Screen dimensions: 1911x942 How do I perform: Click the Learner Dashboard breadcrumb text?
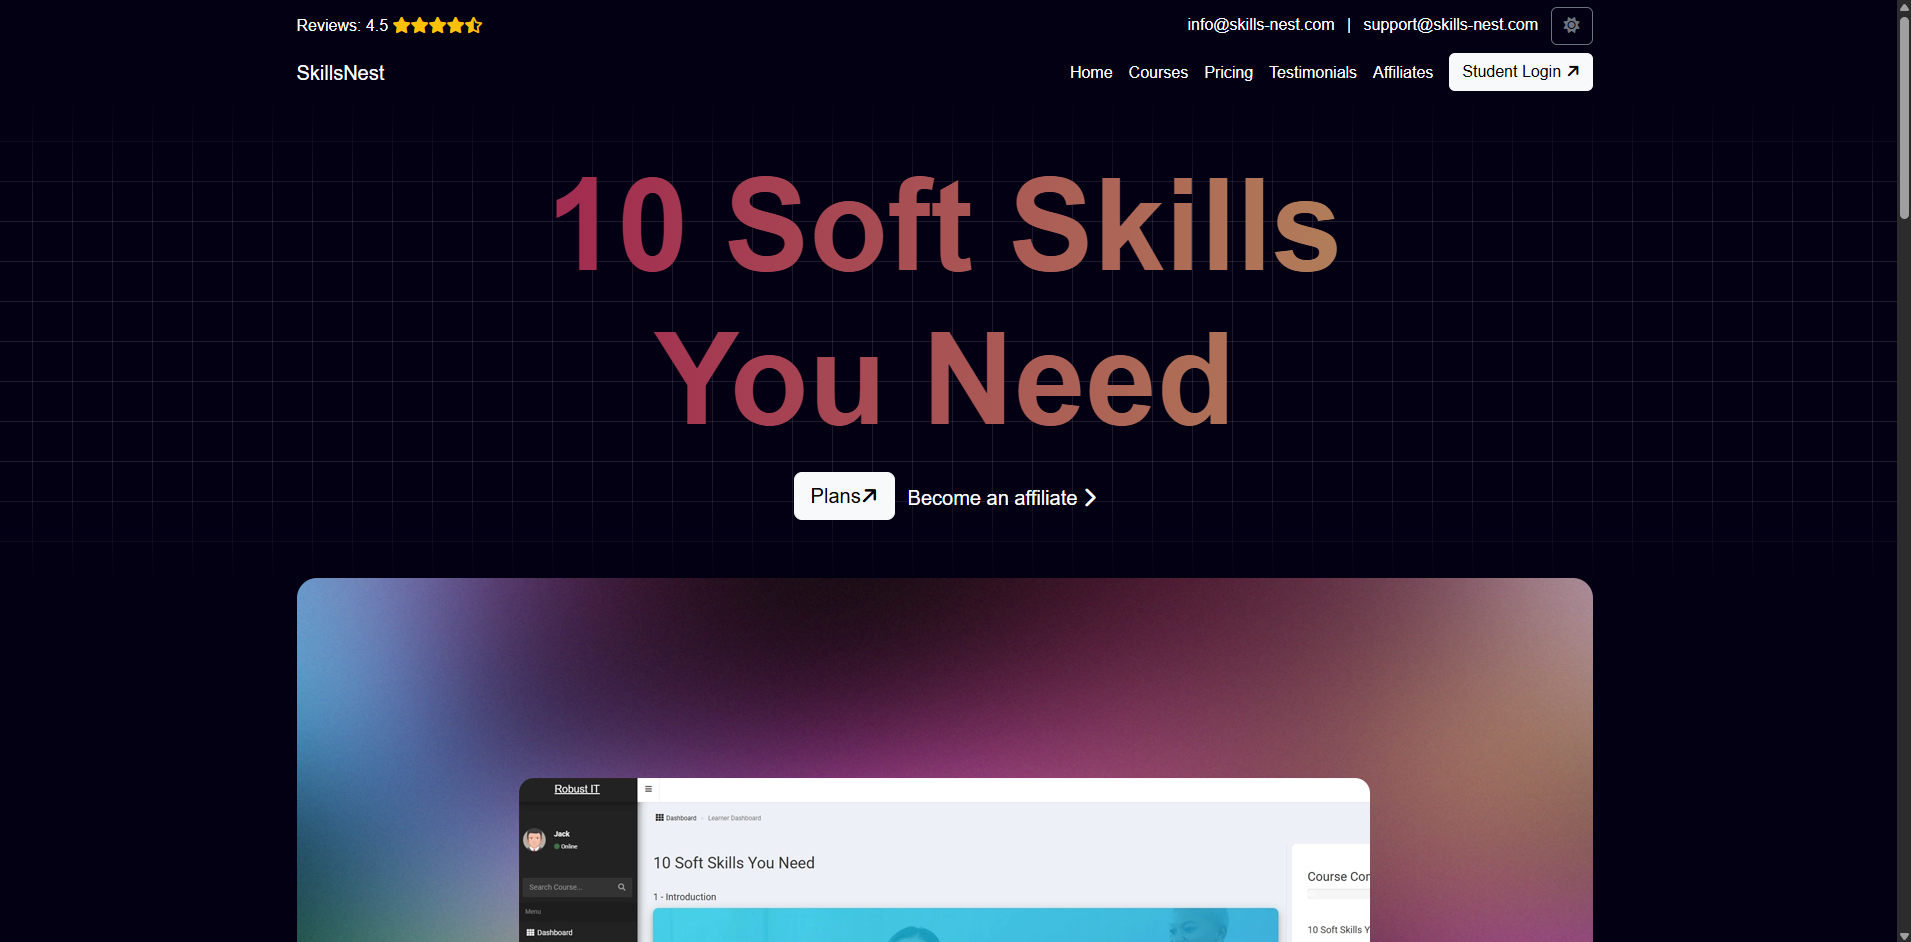click(734, 818)
